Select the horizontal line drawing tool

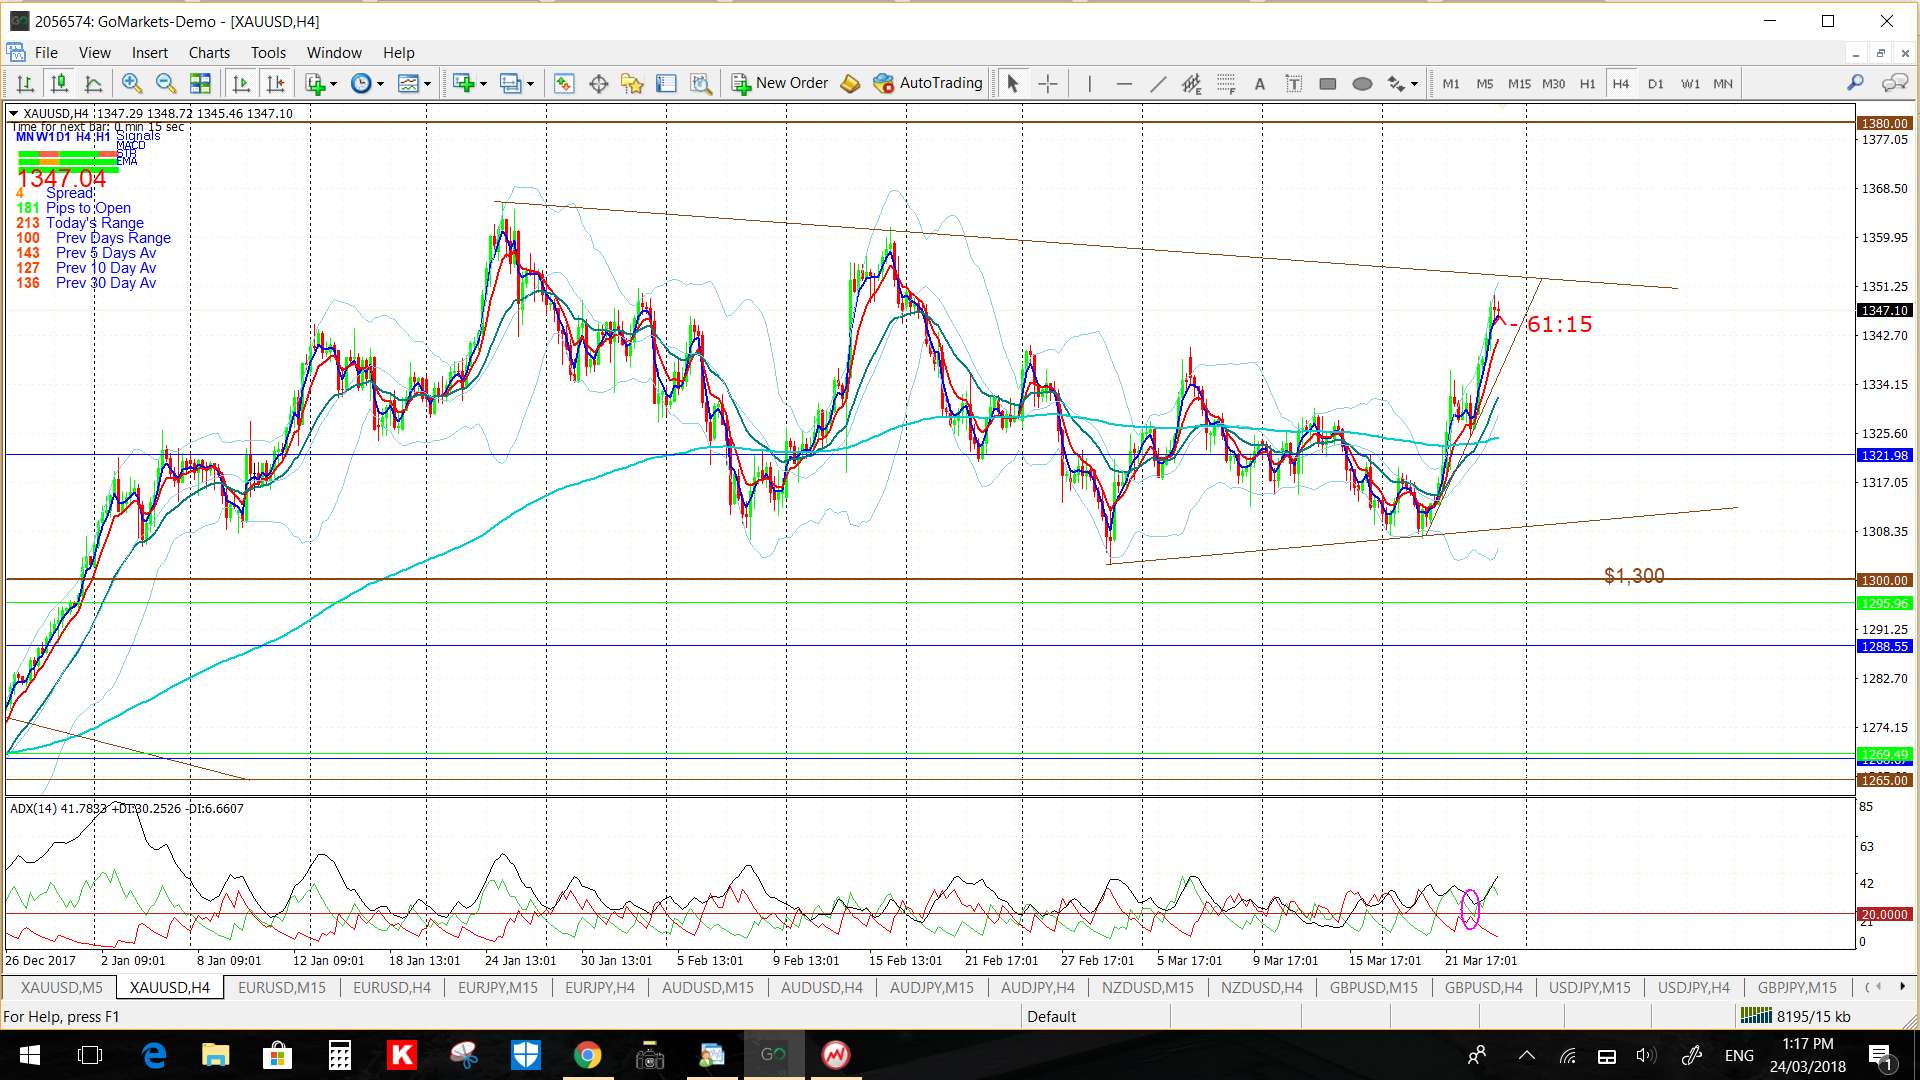click(x=1124, y=84)
